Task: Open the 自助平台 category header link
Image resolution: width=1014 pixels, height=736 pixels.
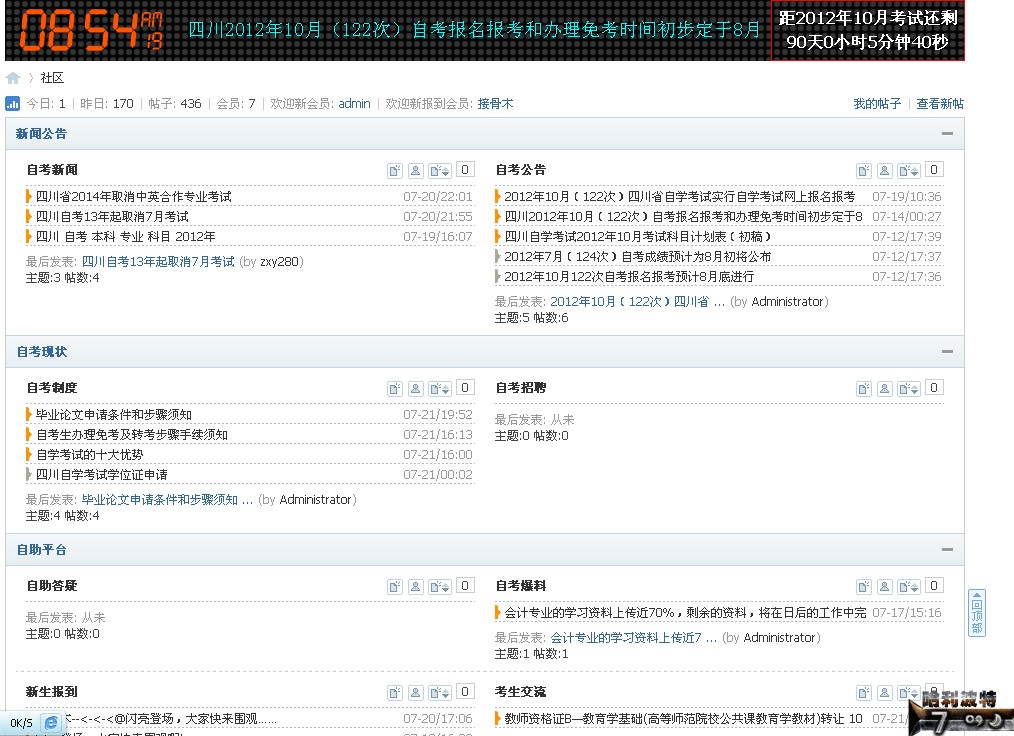Action: pyautogui.click(x=41, y=550)
